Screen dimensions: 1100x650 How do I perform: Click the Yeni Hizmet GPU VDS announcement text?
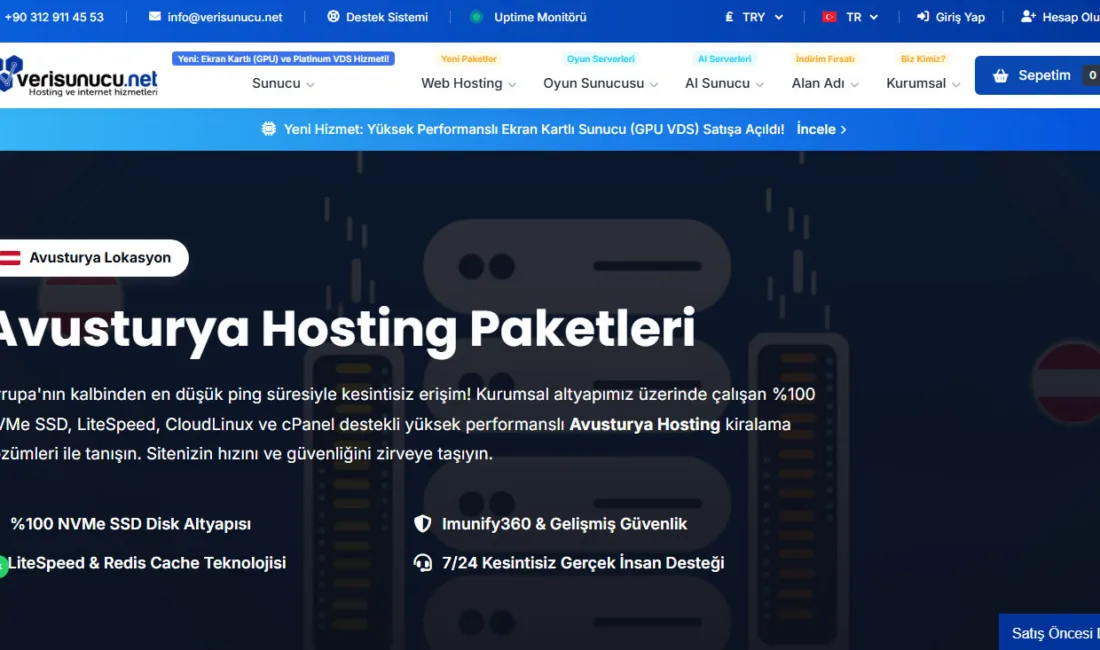534,129
